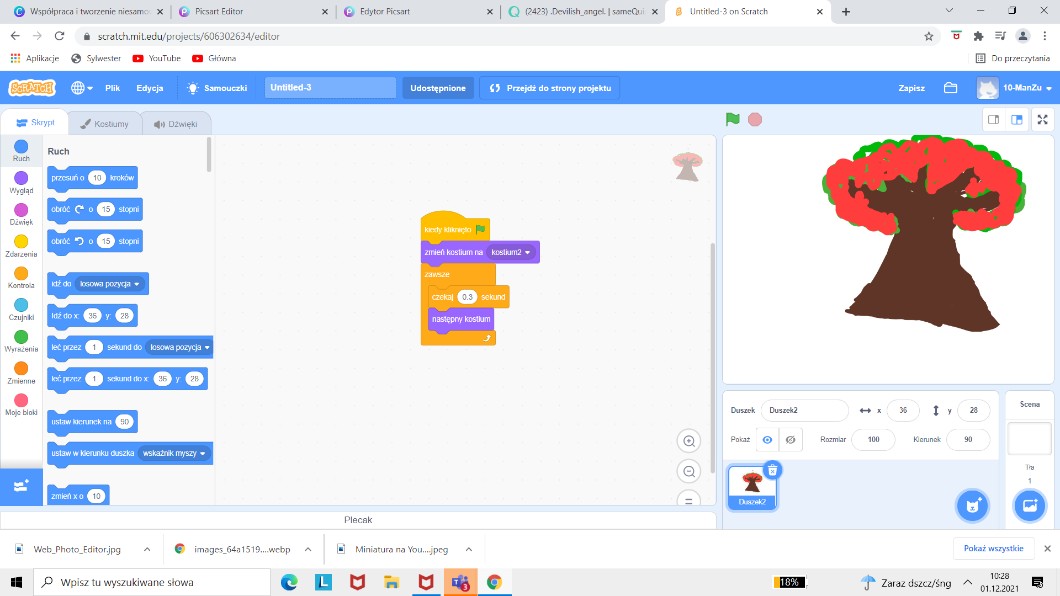Zoom in on the script workspace
The image size is (1060, 596).
tap(688, 441)
